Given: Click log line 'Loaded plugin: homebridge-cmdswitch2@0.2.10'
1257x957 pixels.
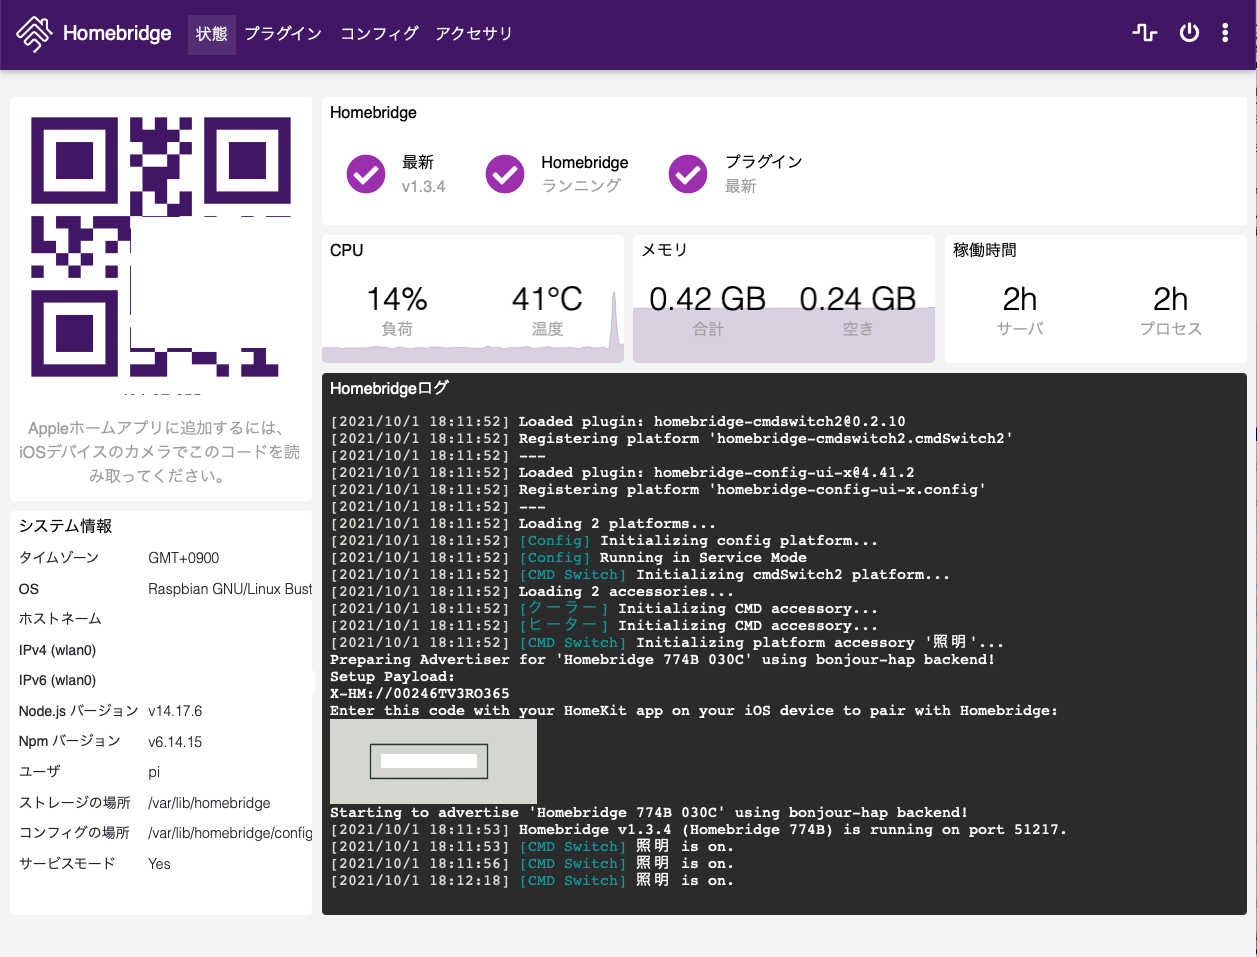Looking at the screenshot, I should (618, 422).
